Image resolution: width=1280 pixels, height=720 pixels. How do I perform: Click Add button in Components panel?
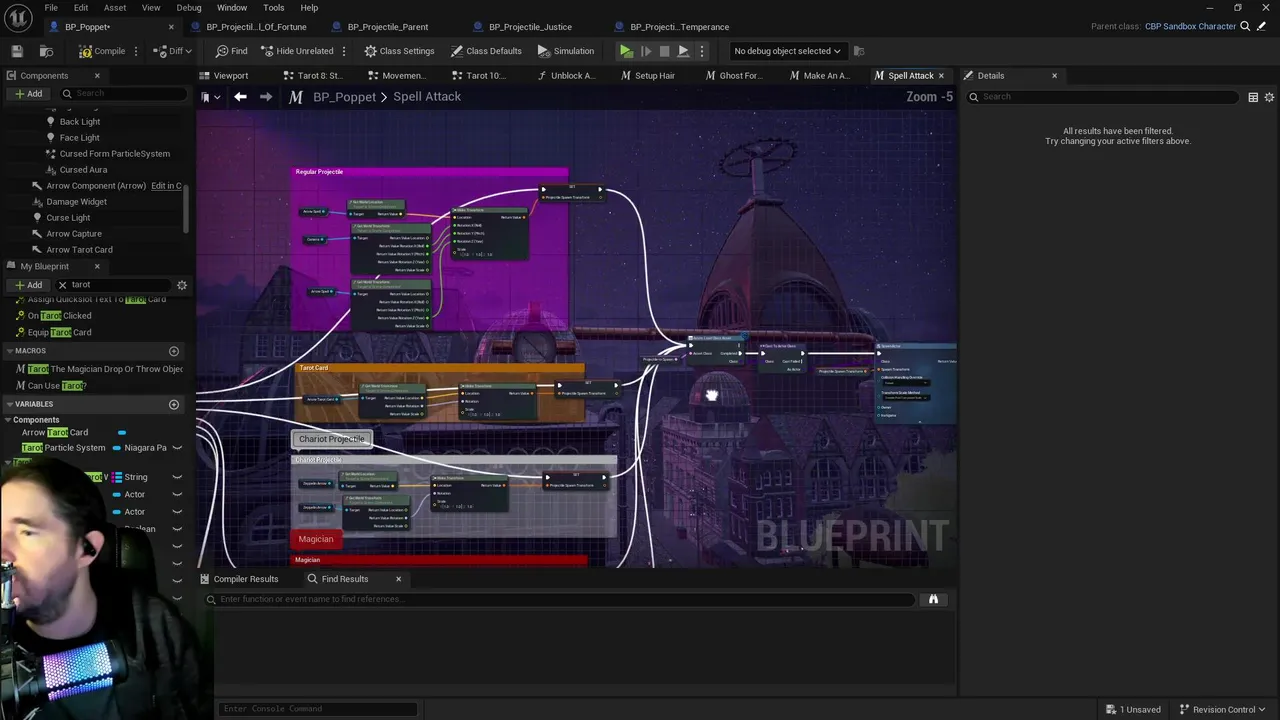coord(28,94)
